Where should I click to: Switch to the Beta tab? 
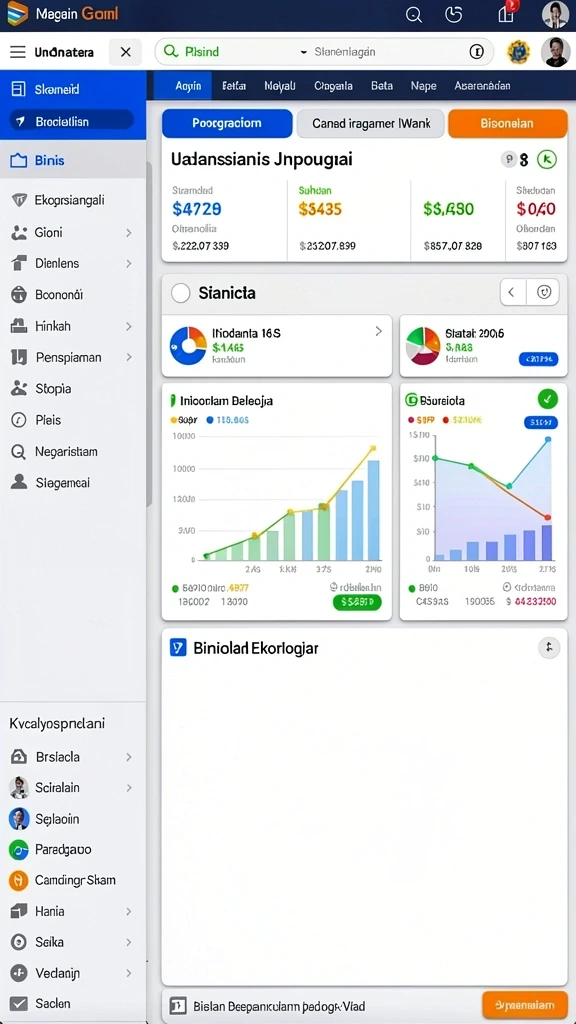coord(381,86)
